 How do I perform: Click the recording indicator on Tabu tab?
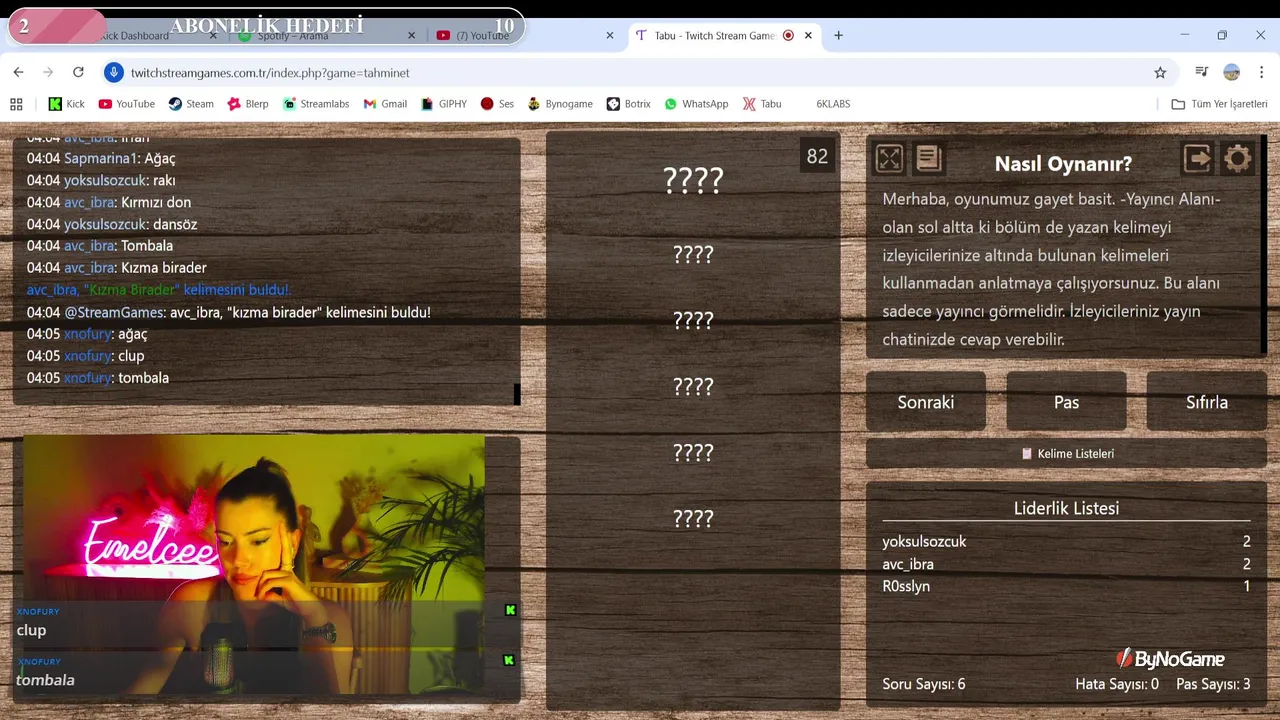pyautogui.click(x=788, y=35)
